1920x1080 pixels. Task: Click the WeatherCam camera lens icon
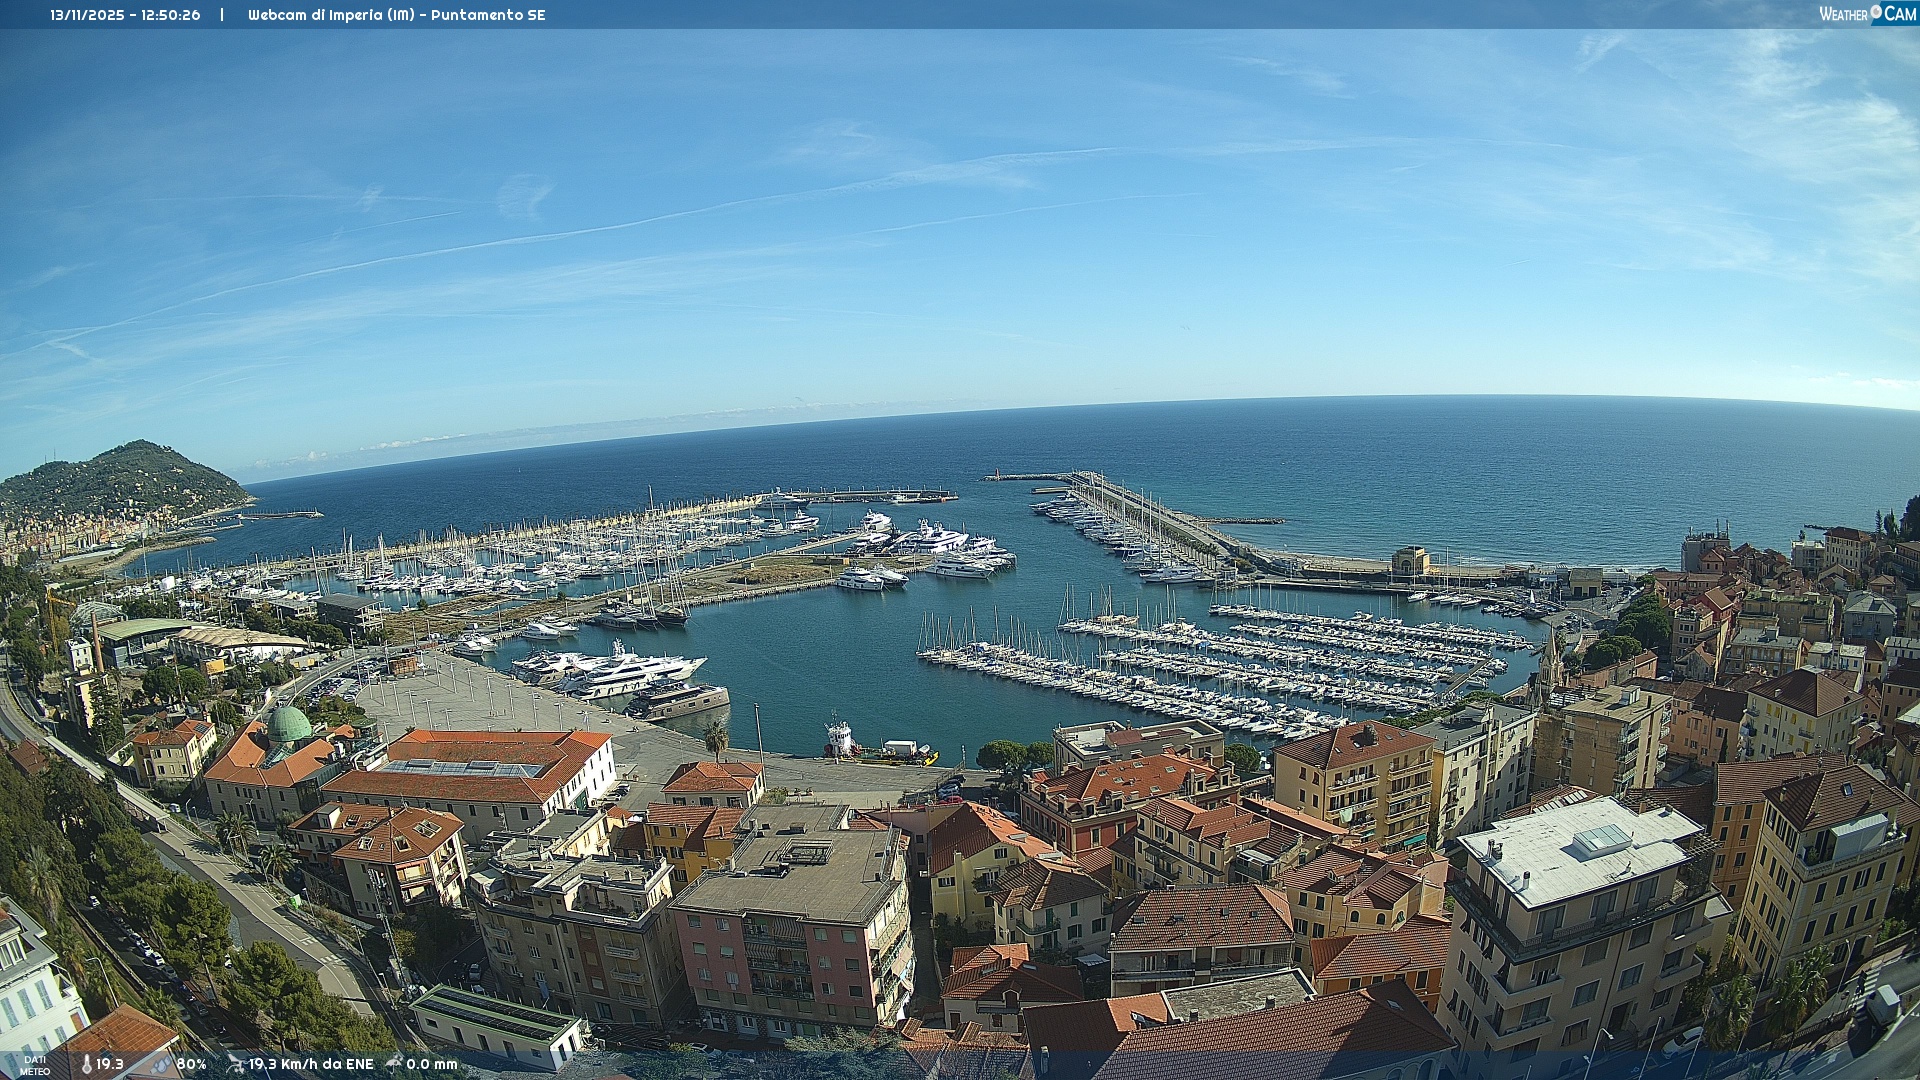[1876, 13]
